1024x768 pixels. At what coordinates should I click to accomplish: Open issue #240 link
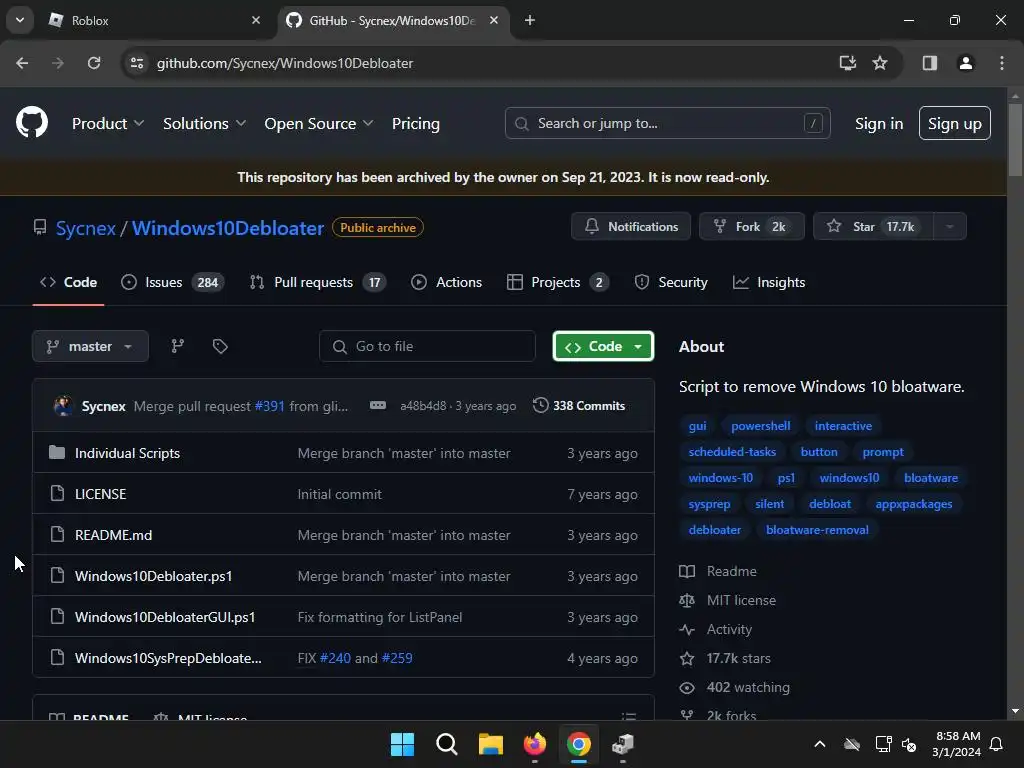[335, 658]
